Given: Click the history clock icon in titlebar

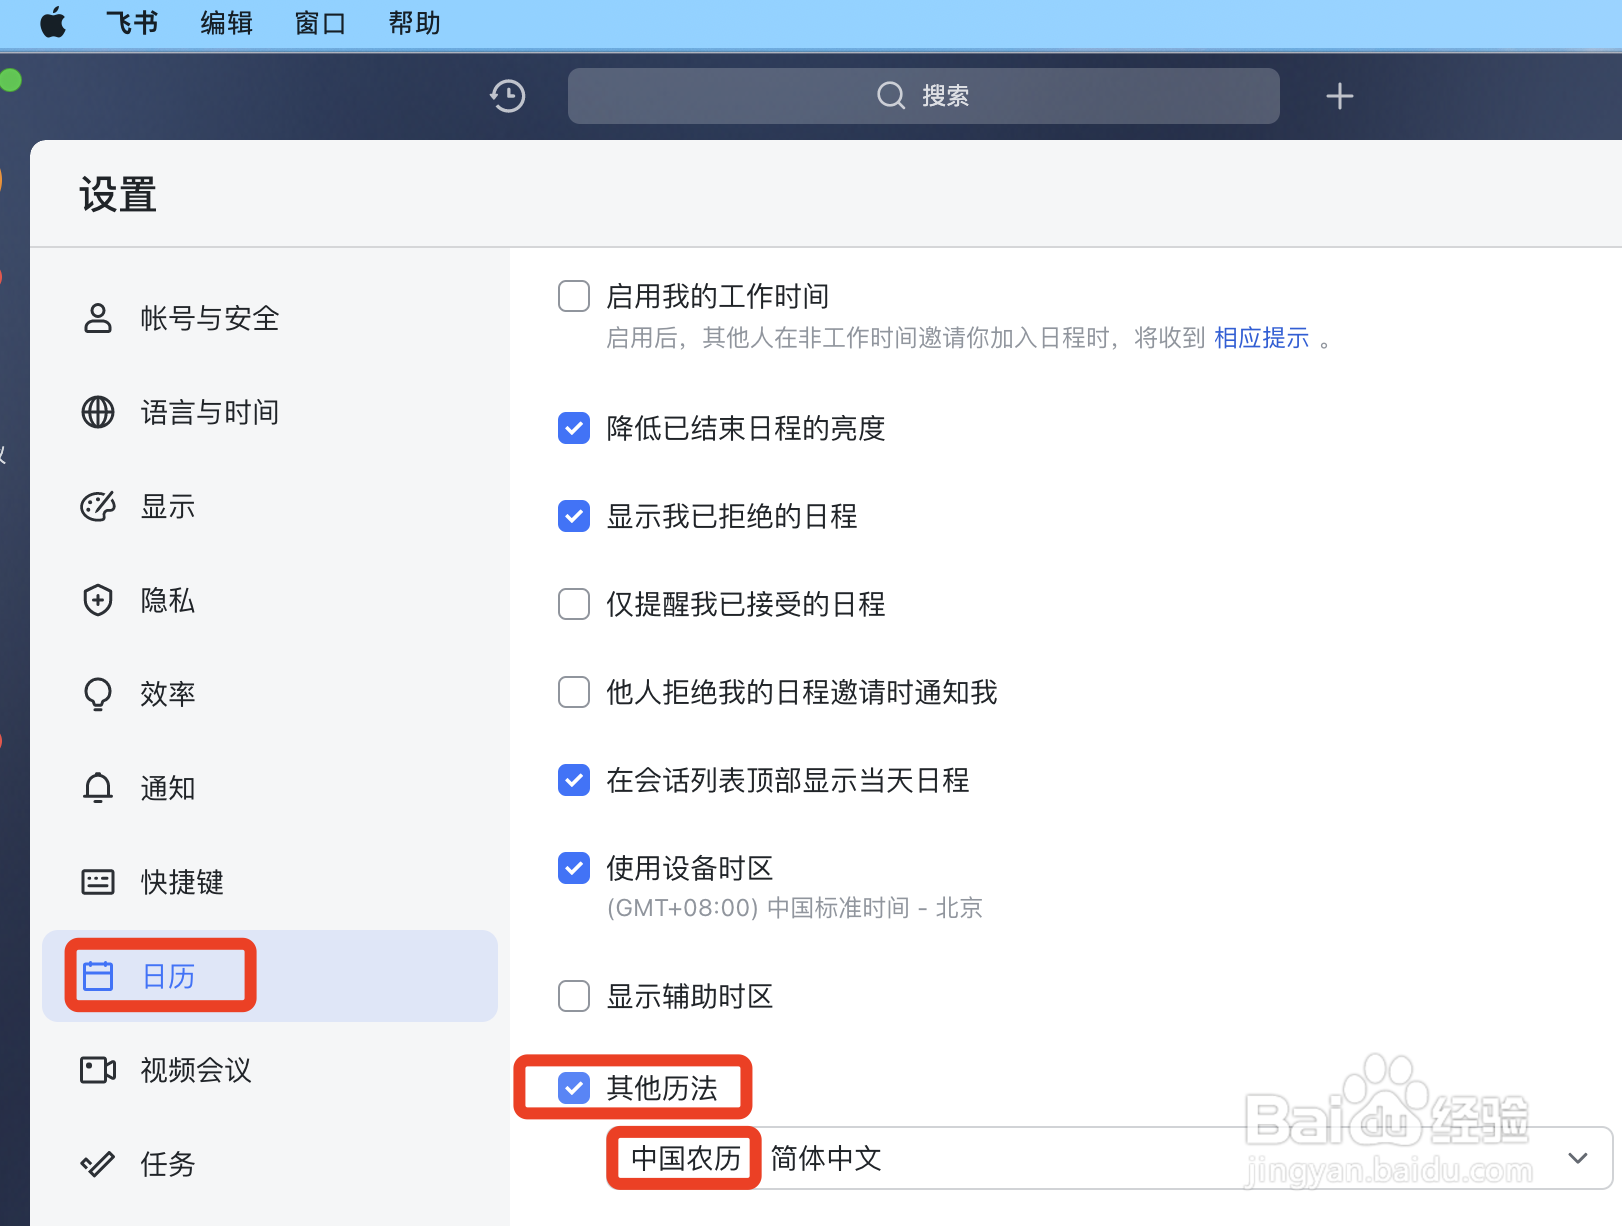Looking at the screenshot, I should coord(507,96).
